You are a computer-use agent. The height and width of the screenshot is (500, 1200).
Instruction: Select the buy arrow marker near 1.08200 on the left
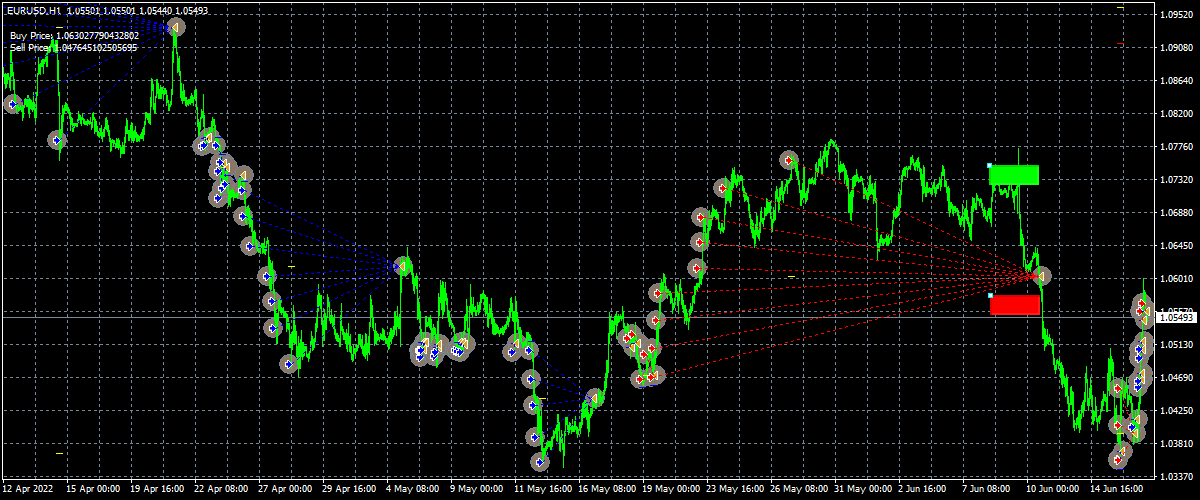[57, 141]
